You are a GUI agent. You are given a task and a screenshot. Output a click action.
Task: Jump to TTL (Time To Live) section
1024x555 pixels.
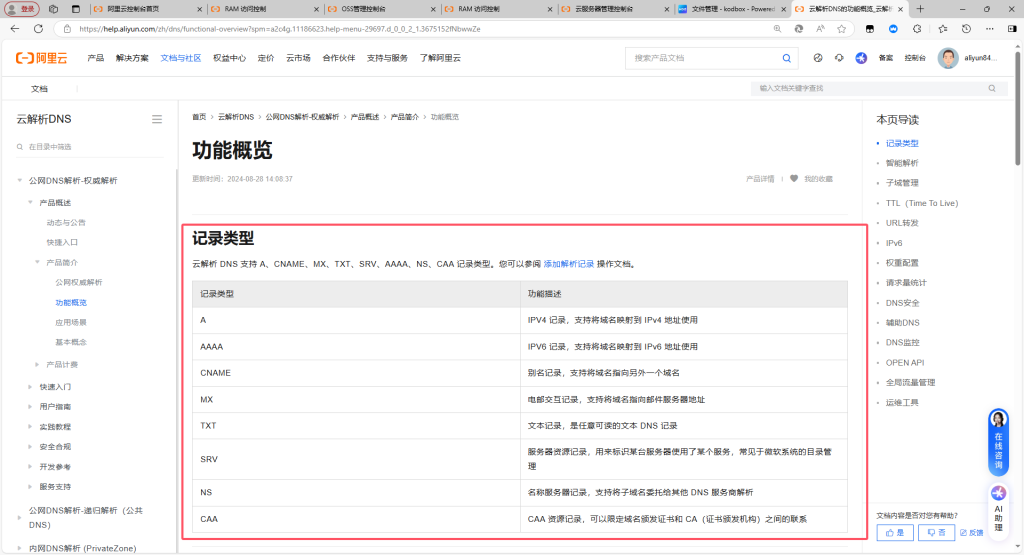pos(921,203)
